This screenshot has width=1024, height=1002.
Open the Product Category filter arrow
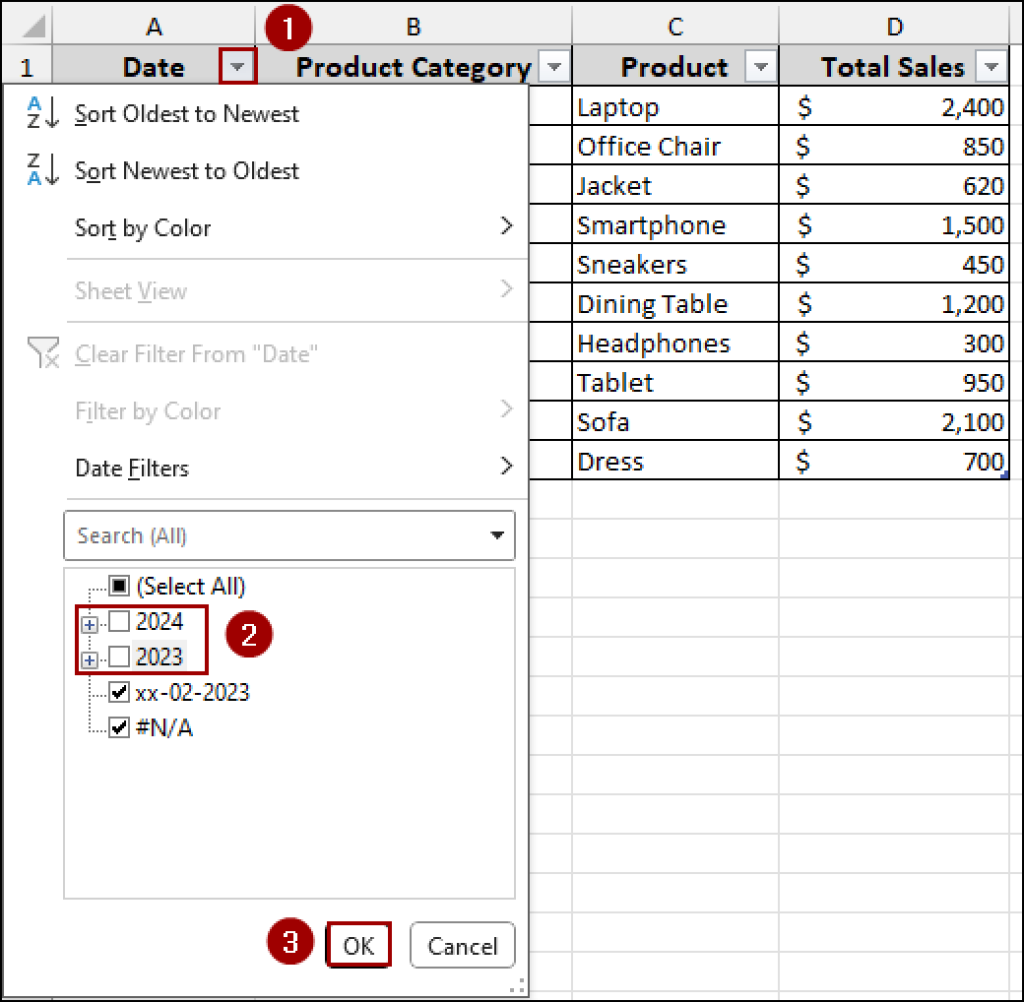point(553,66)
